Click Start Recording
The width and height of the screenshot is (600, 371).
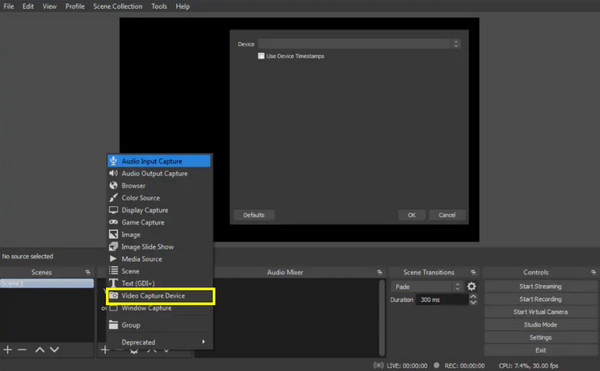click(540, 299)
